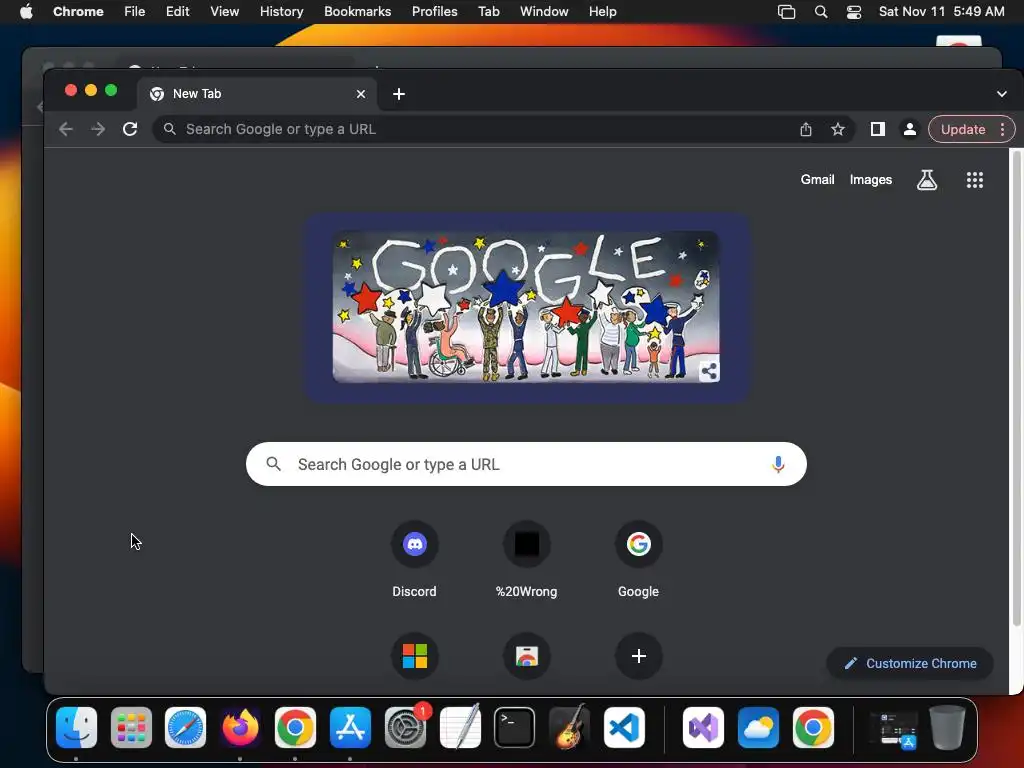Open the Profiles menu
The height and width of the screenshot is (768, 1024).
(434, 12)
